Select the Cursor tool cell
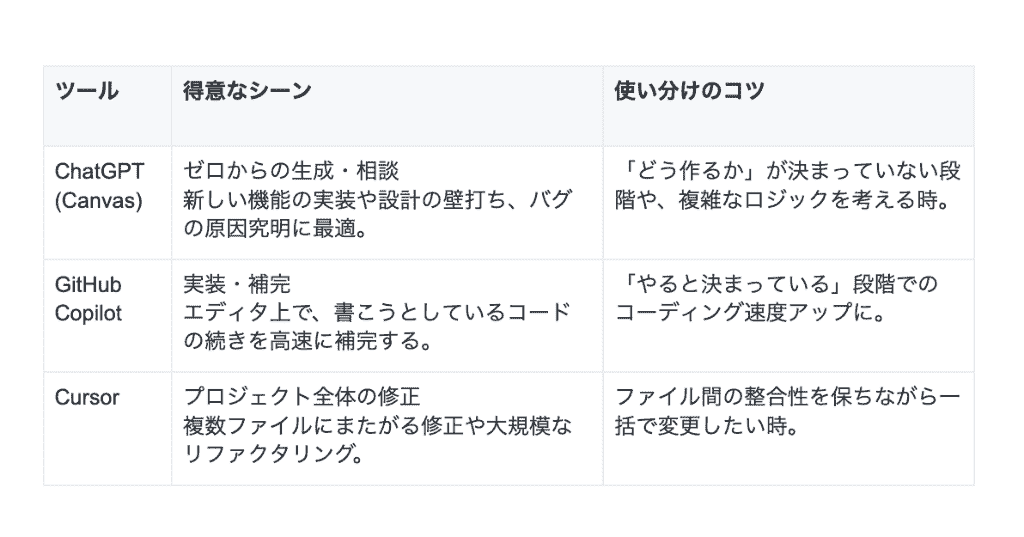 [x=107, y=429]
